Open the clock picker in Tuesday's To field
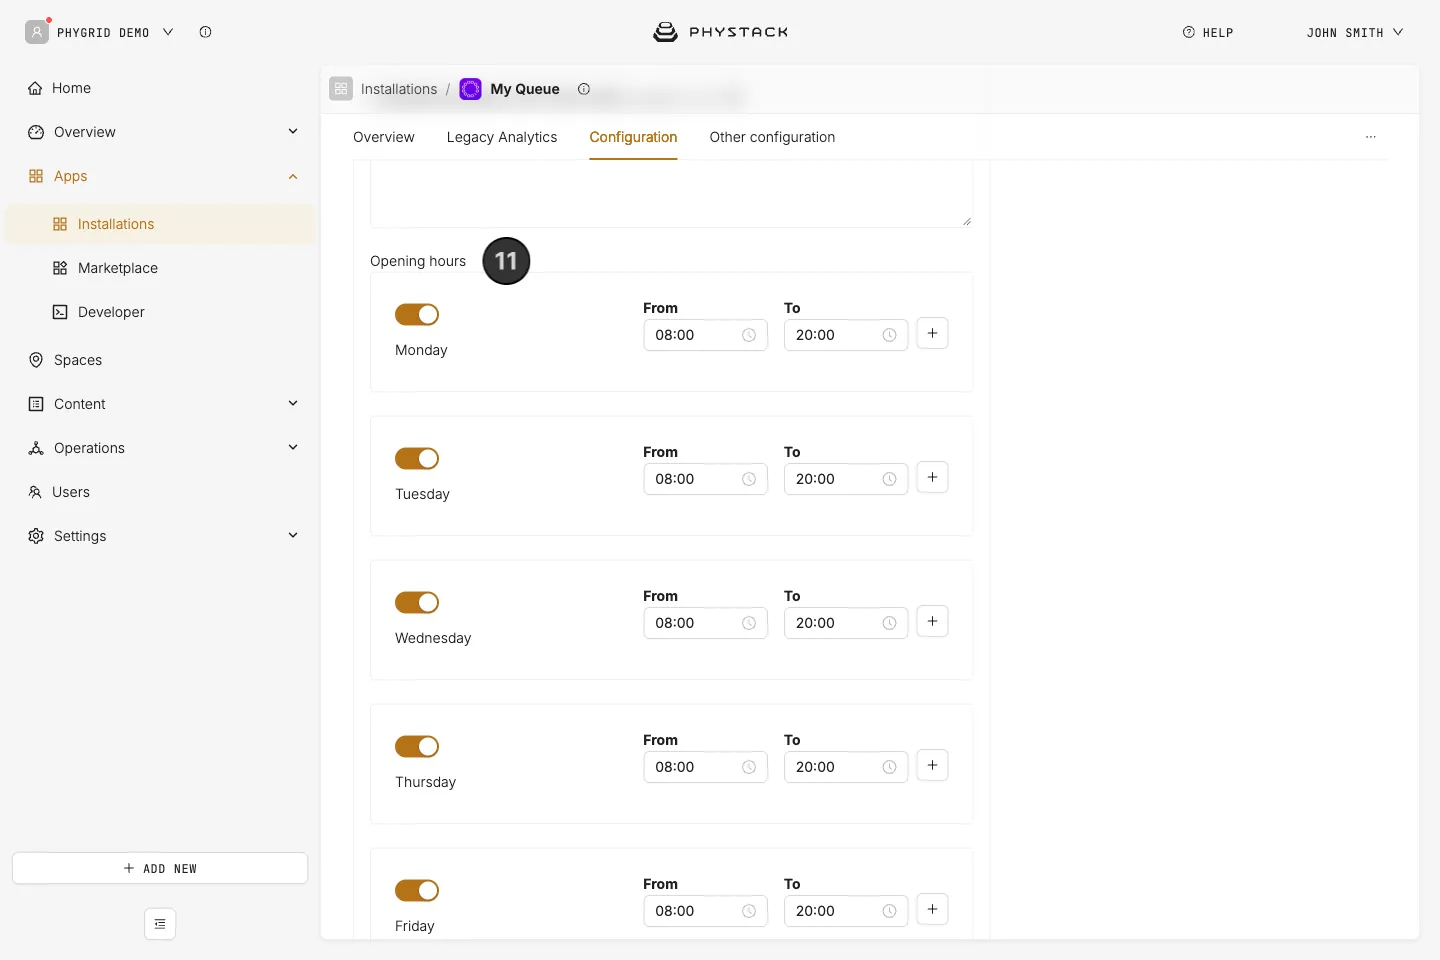Viewport: 1440px width, 960px height. (x=889, y=479)
